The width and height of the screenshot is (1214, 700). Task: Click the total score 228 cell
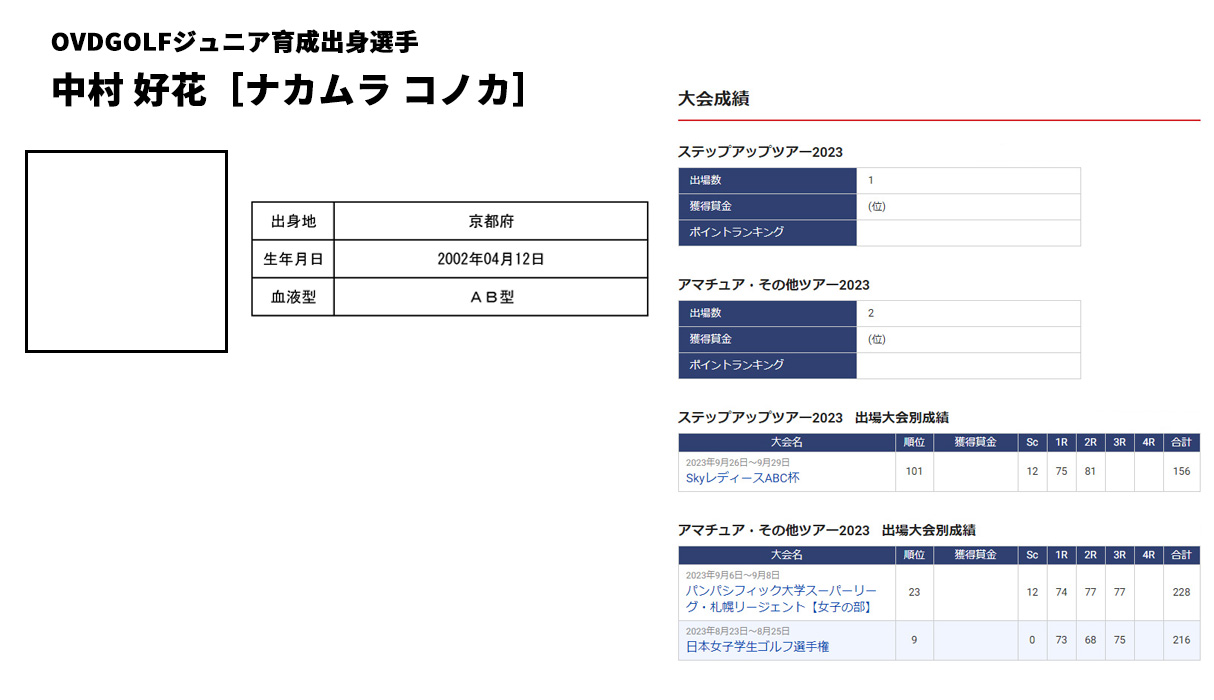(1181, 592)
